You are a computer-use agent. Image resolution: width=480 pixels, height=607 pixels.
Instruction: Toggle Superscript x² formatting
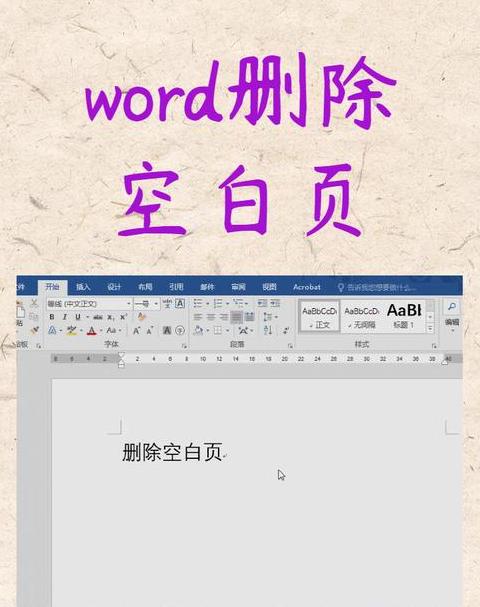(123, 317)
